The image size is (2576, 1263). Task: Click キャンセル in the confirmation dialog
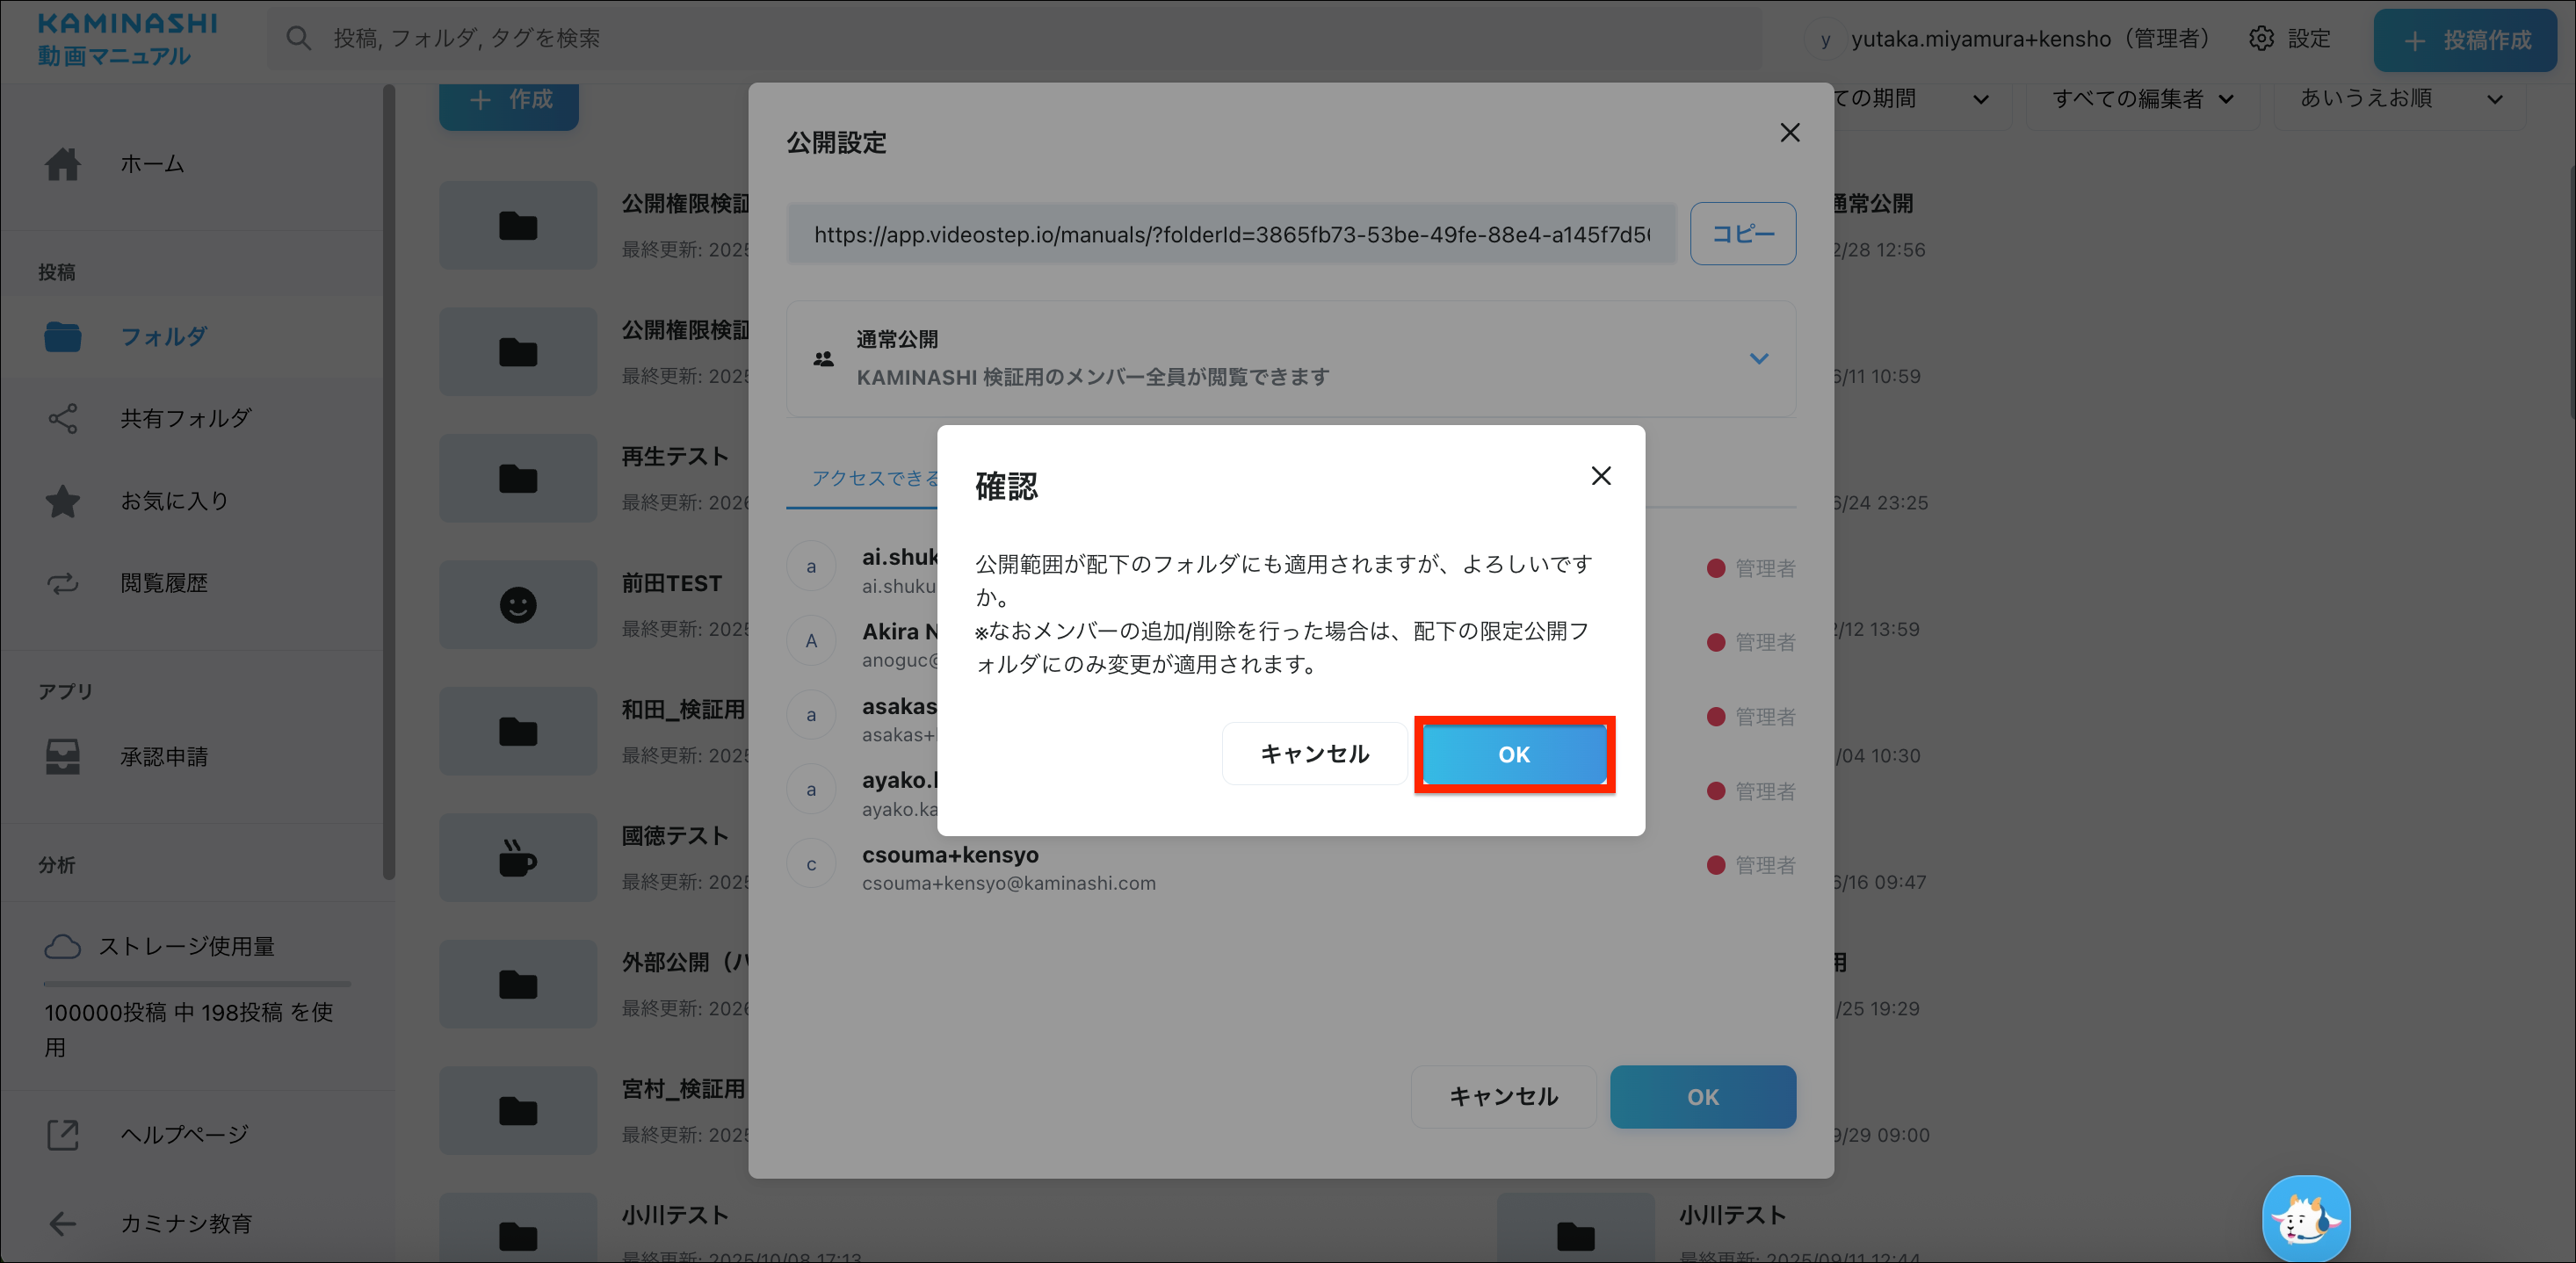tap(1314, 754)
